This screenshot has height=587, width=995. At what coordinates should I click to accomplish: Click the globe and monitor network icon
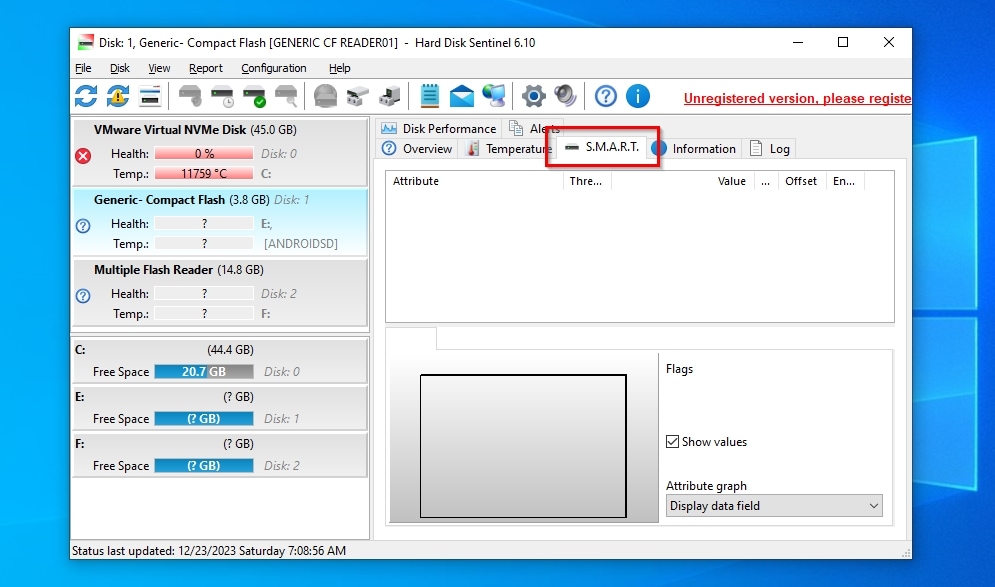pyautogui.click(x=494, y=96)
